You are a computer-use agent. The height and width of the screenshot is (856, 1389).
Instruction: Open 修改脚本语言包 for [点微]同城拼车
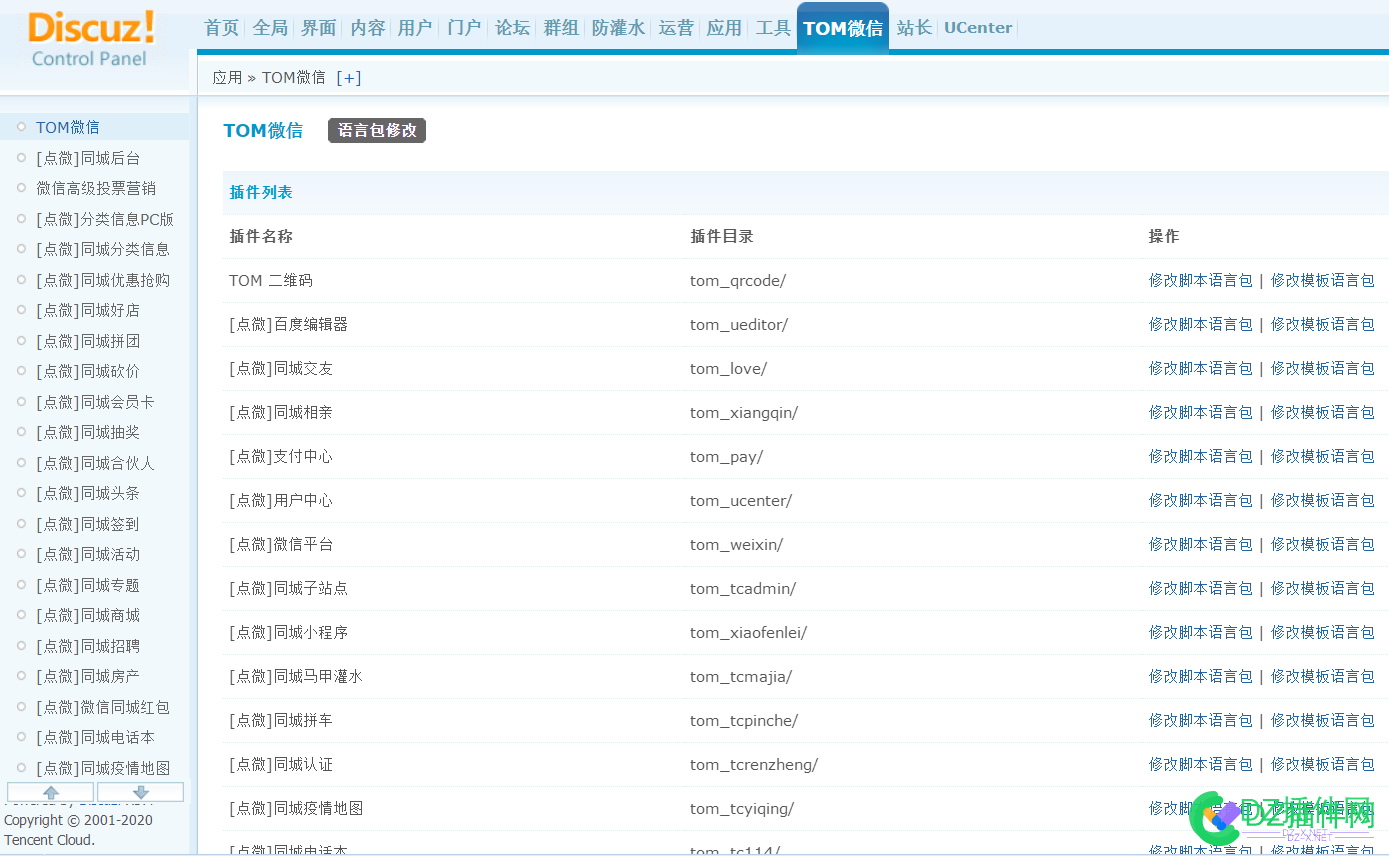point(1200,720)
